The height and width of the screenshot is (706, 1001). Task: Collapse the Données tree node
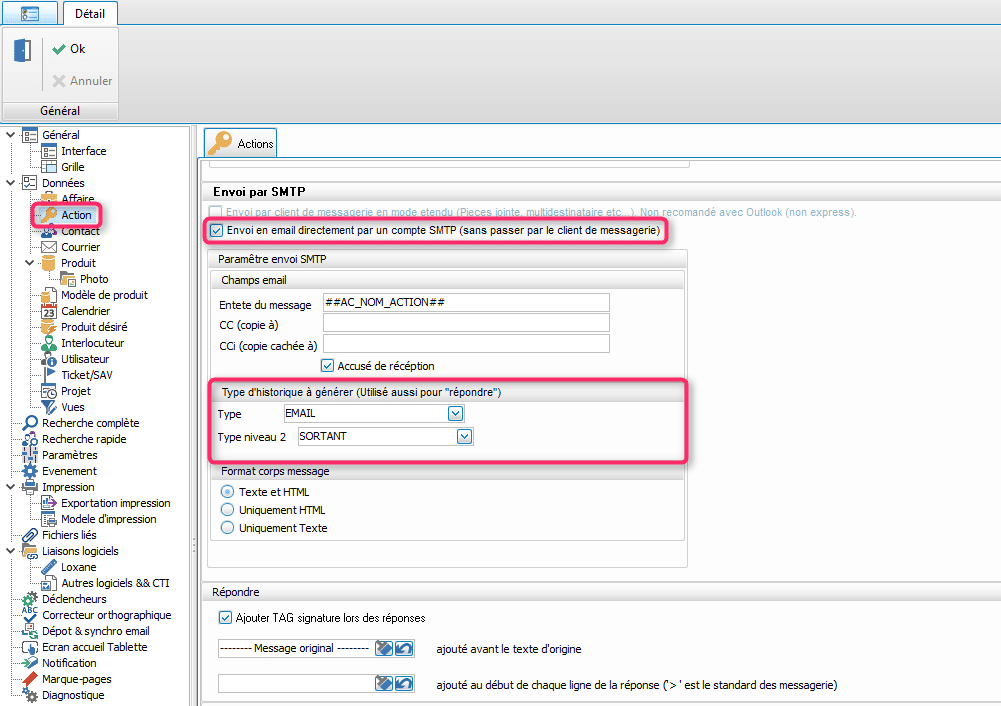[11, 183]
